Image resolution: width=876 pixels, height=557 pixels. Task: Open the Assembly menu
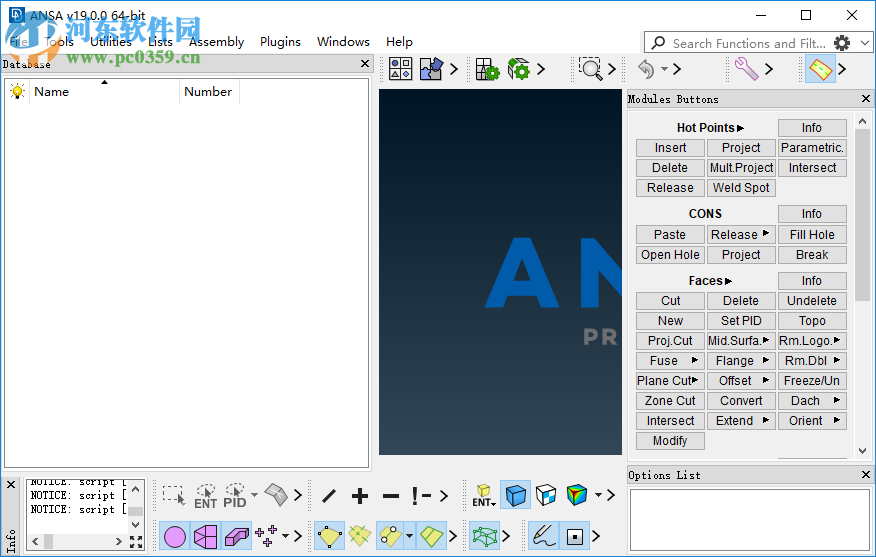point(216,42)
